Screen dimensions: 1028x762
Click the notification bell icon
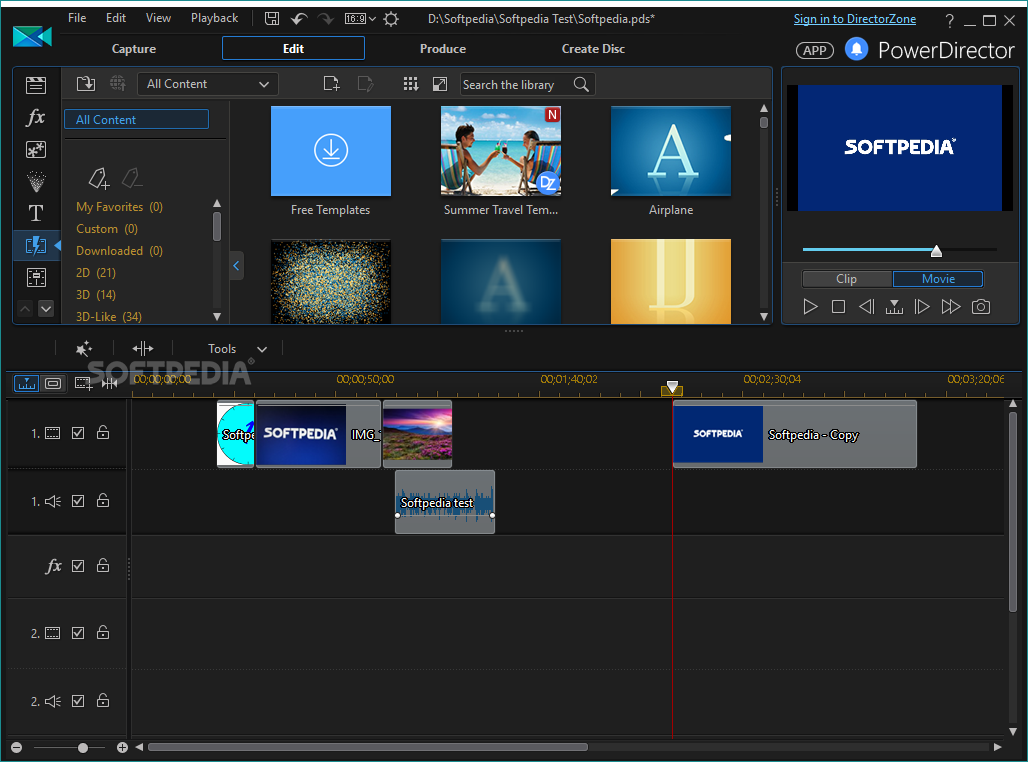point(856,49)
